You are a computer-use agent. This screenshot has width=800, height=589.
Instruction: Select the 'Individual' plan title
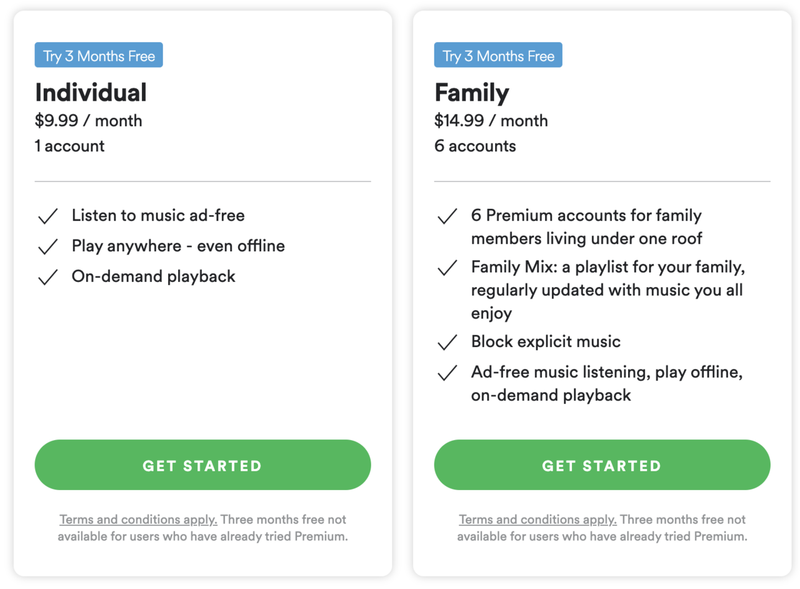coord(91,93)
